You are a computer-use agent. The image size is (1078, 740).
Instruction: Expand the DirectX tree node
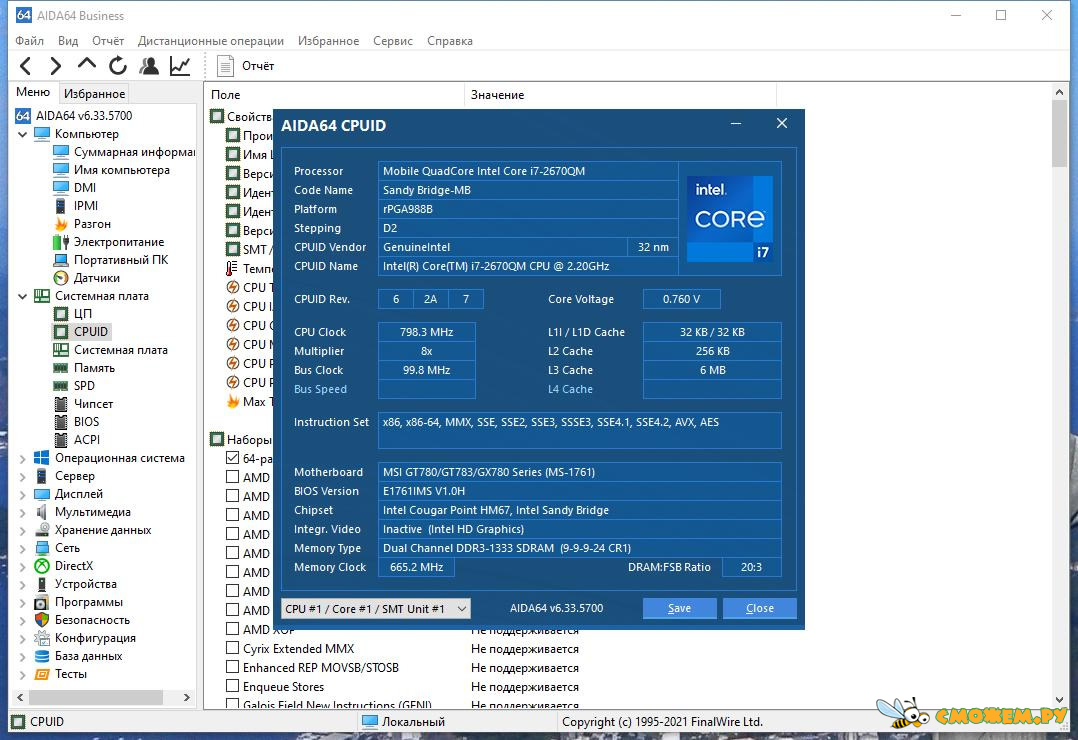point(23,567)
